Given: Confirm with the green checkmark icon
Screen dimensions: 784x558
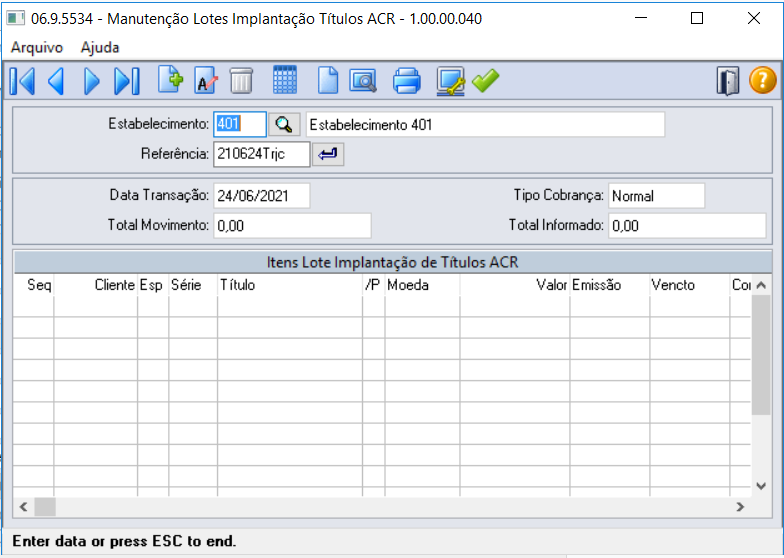Looking at the screenshot, I should click(x=486, y=80).
